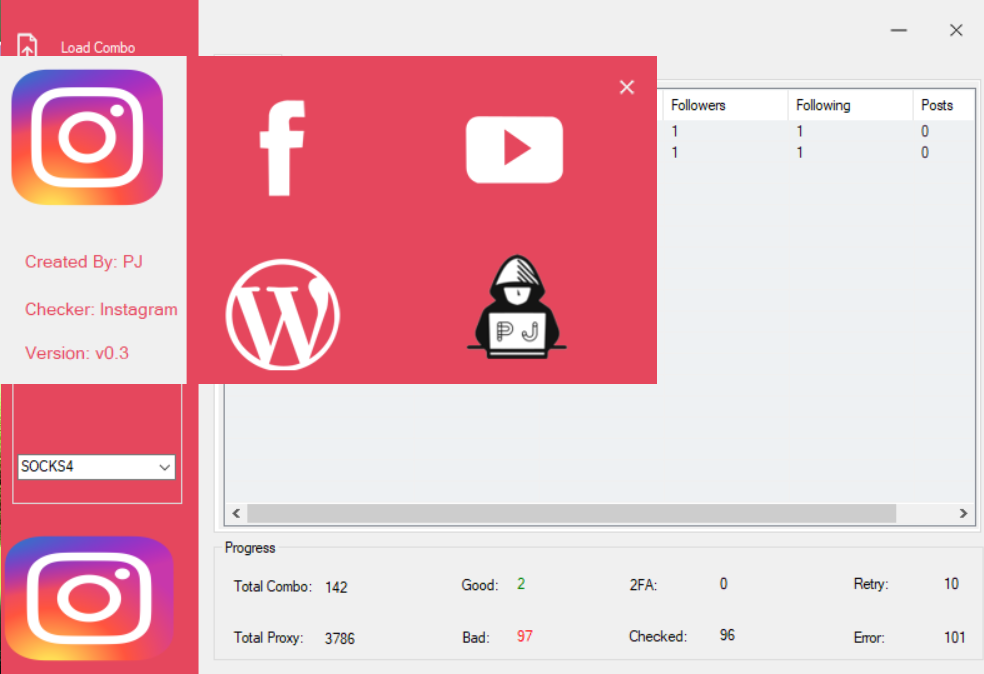Click the red Bad count 97
This screenshot has width=984, height=674.
coord(525,636)
